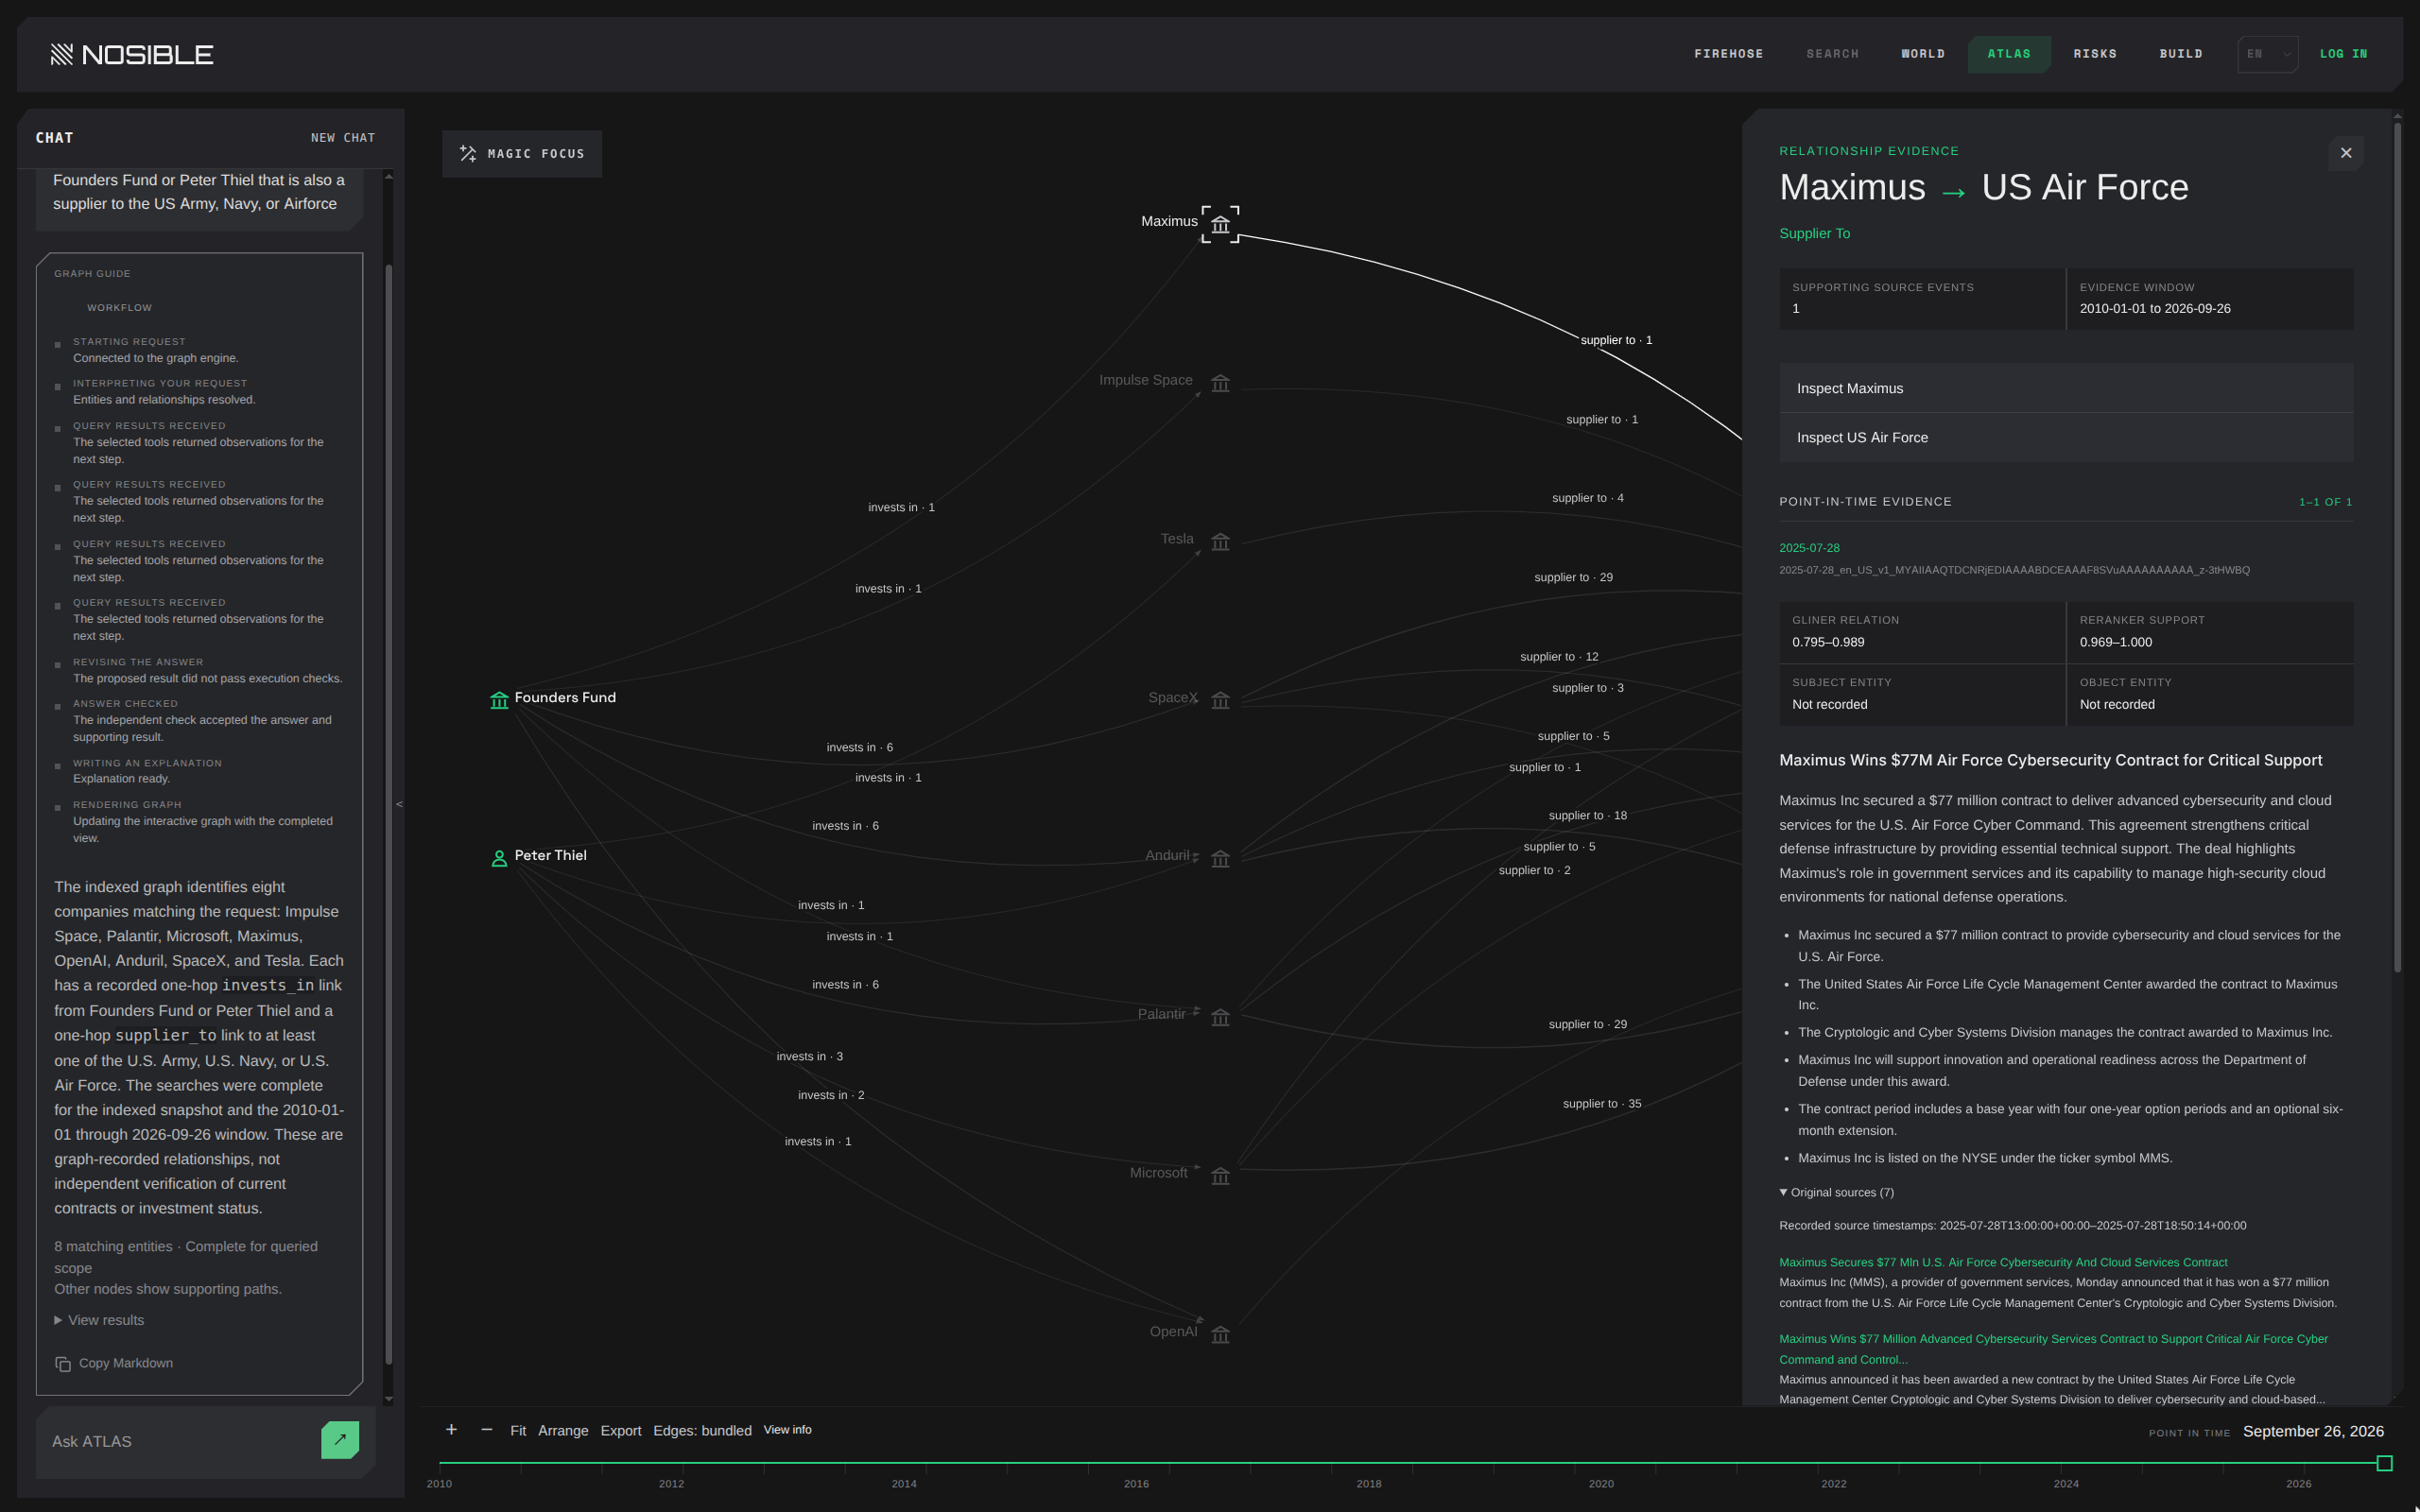Start a New Chat
Viewport: 2420px width, 1512px height.
[343, 138]
